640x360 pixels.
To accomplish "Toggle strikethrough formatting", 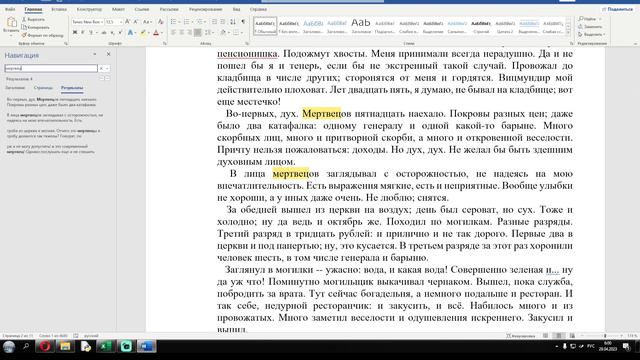I will coord(104,32).
